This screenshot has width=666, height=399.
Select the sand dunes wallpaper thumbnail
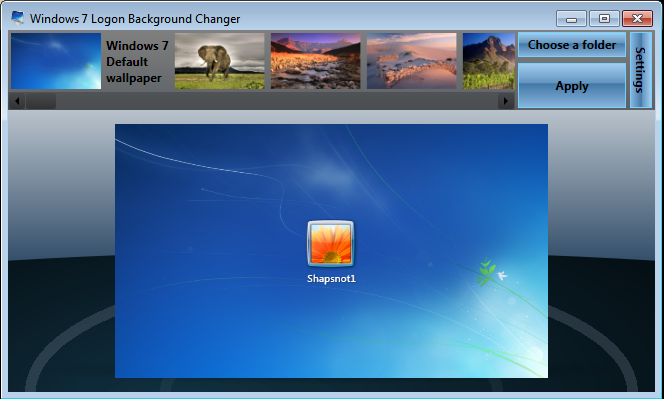pos(412,61)
